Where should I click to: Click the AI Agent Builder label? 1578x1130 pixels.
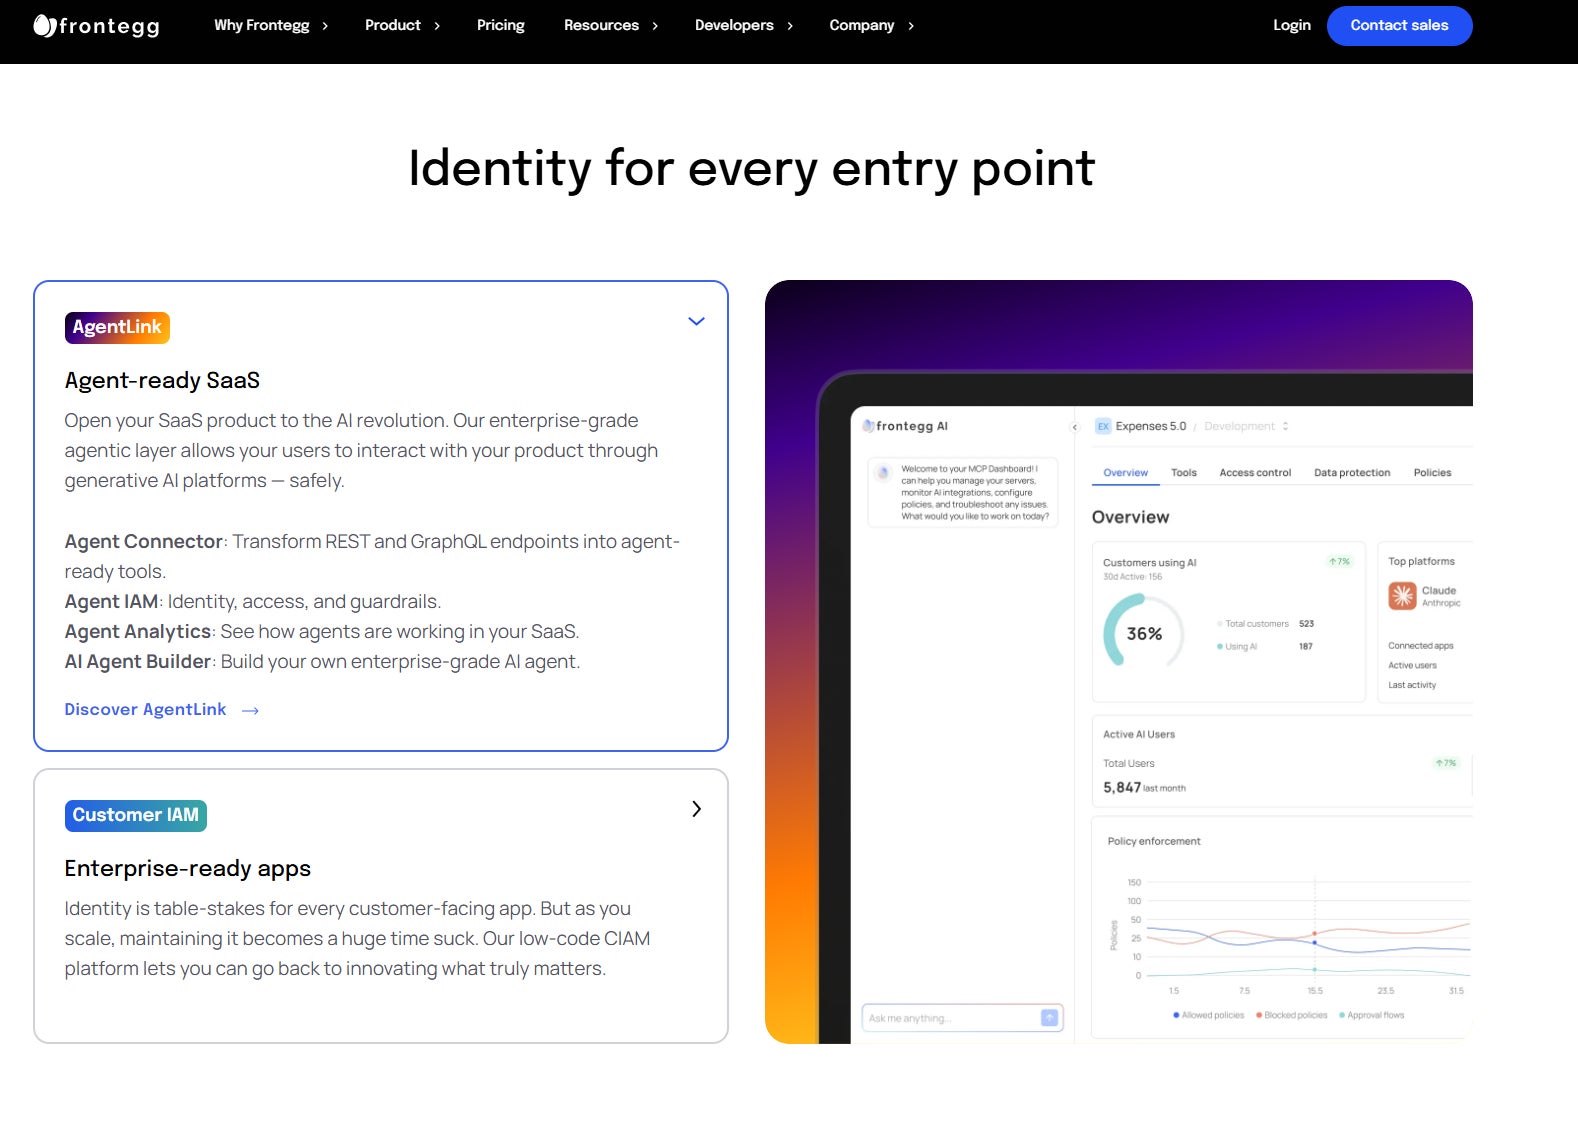coord(138,661)
